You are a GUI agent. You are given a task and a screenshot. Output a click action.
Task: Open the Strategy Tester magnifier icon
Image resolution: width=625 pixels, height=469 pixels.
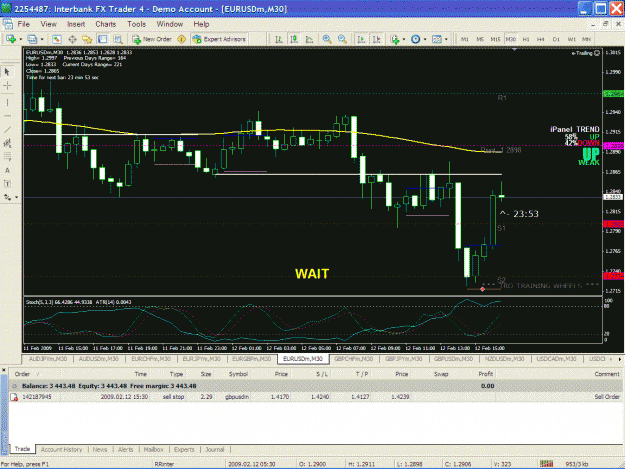tap(118, 39)
